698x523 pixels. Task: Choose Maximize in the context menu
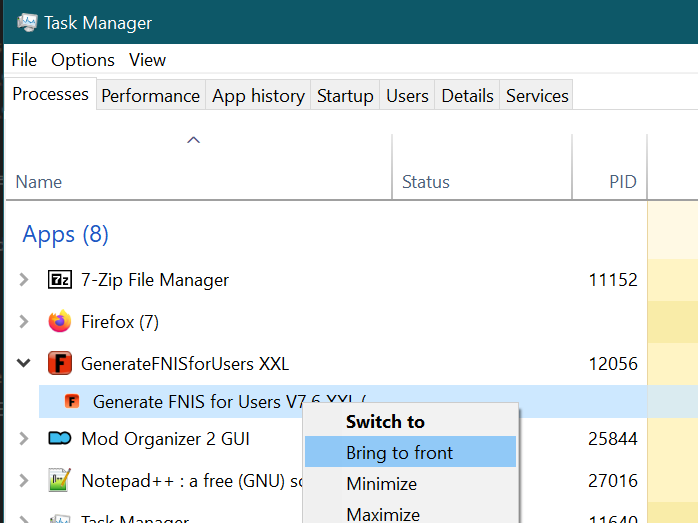click(410, 513)
